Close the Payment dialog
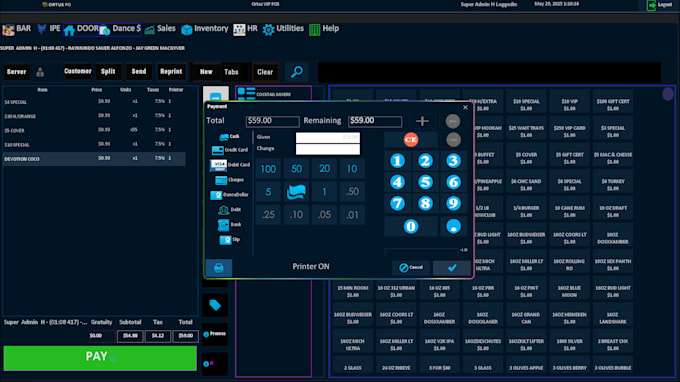This screenshot has width=680, height=382. click(x=465, y=107)
